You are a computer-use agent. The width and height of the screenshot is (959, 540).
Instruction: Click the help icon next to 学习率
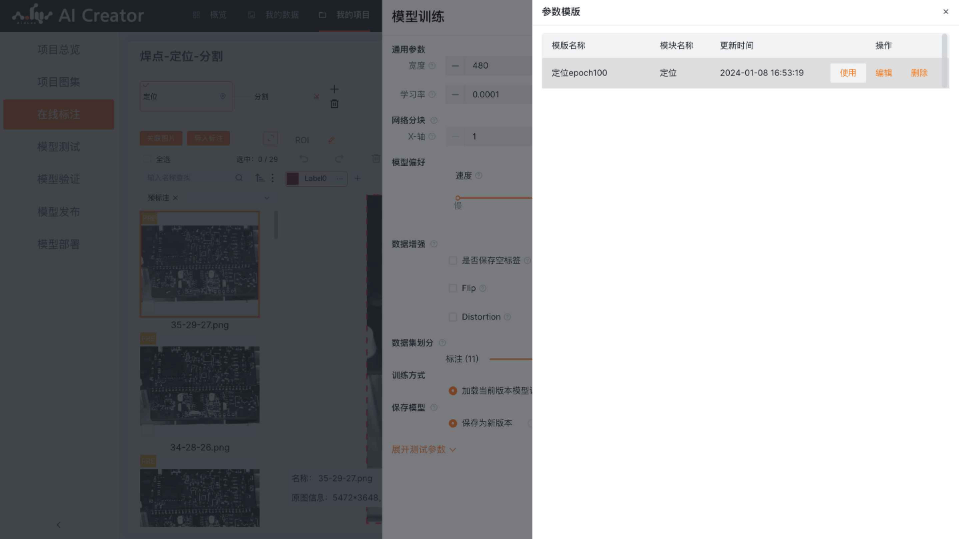[432, 94]
